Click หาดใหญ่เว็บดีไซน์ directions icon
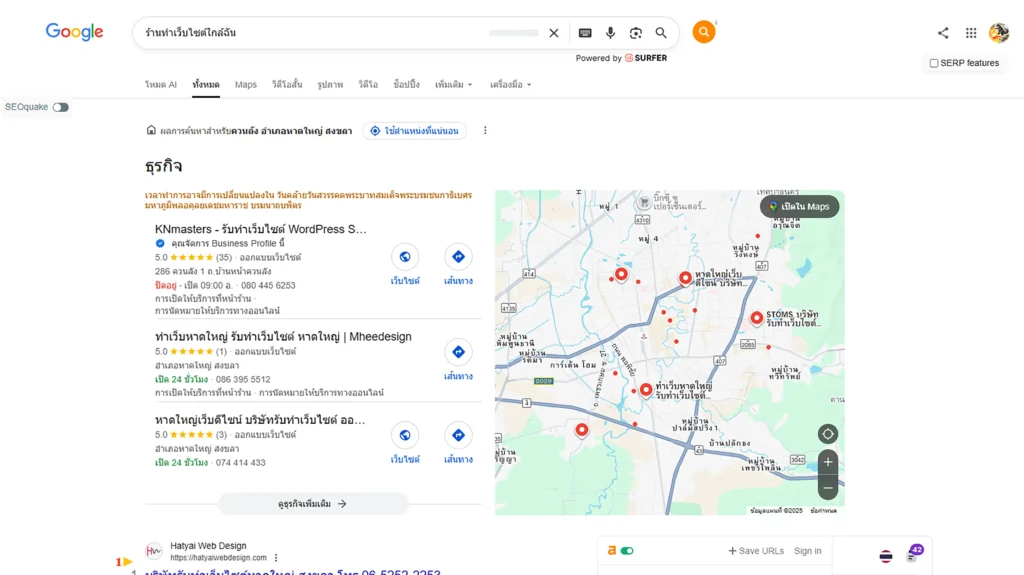Screen dimensions: 1024x575 (x=458, y=435)
